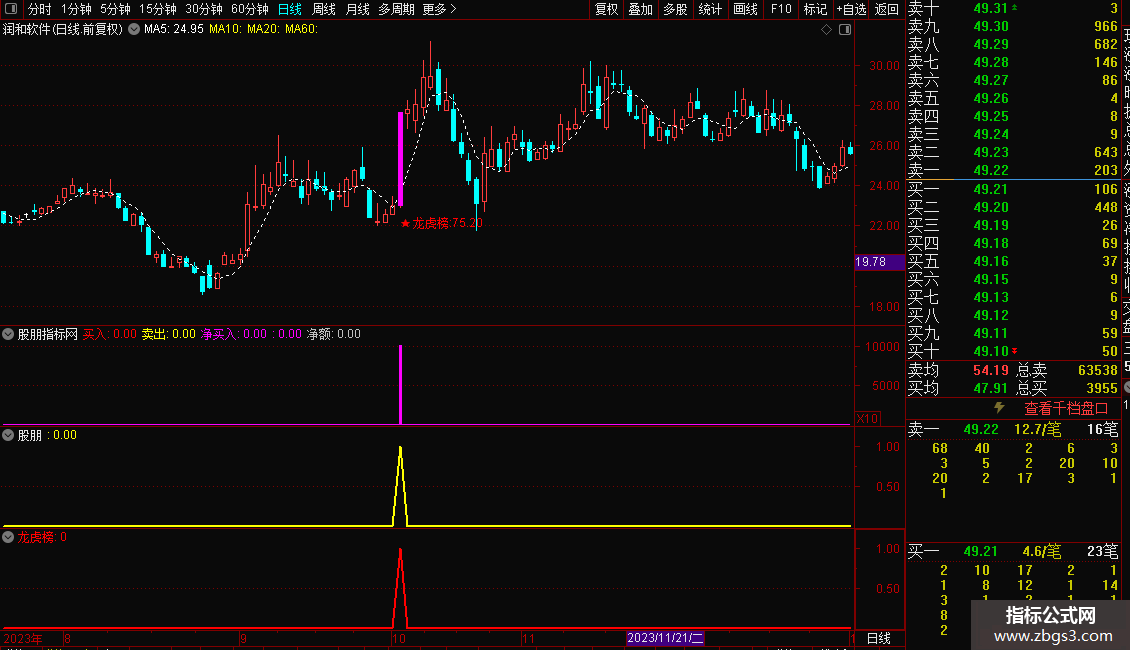The image size is (1130, 650).
Task: Click the lightning icon beside 查看千档盘口
Action: 999,407
